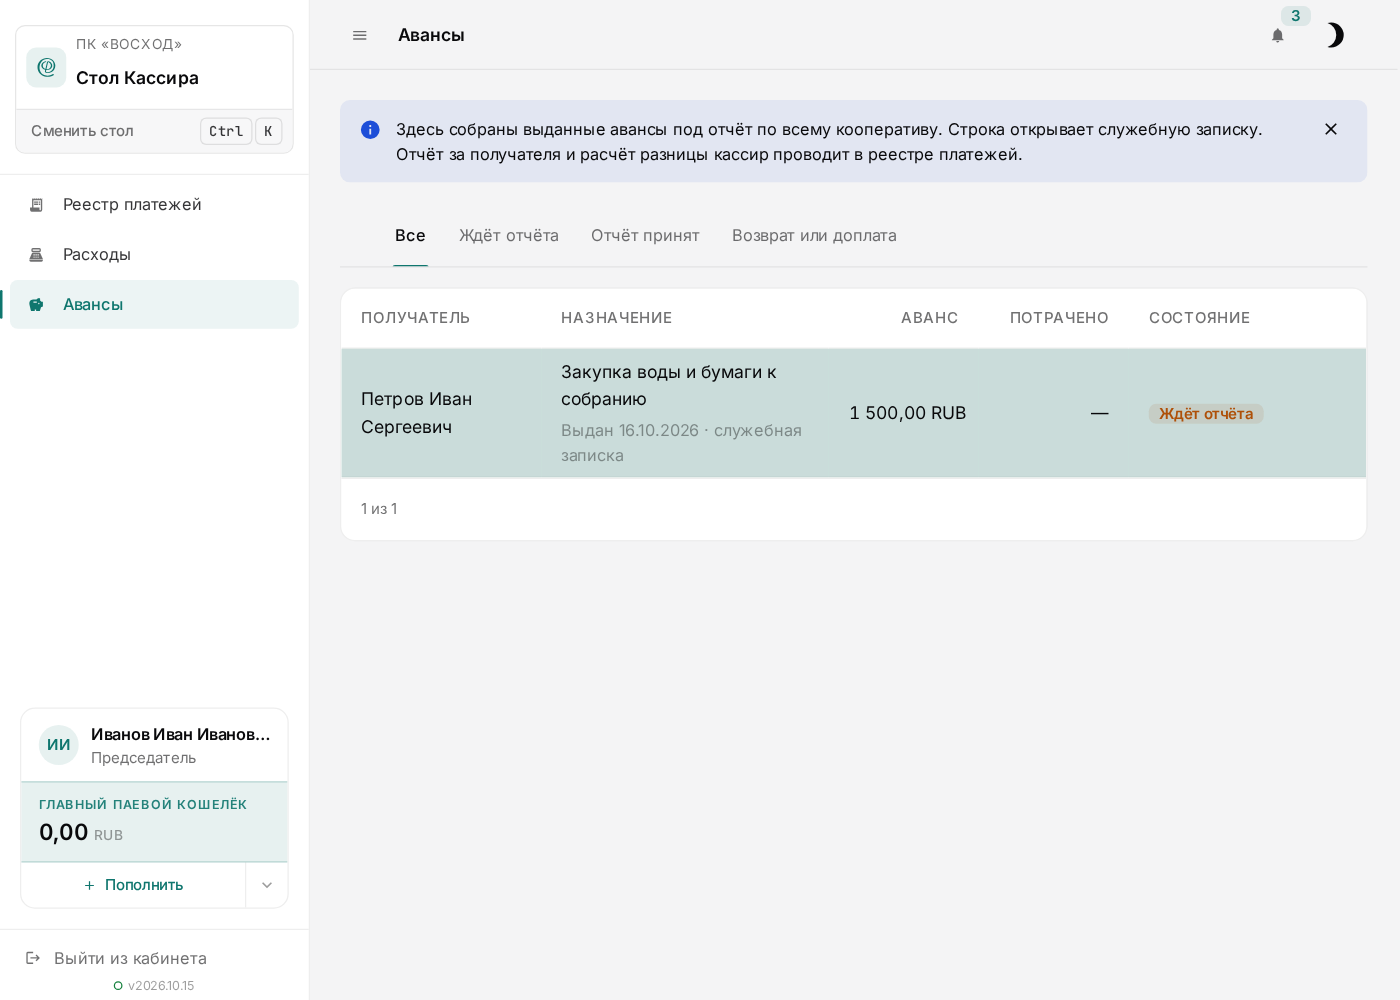Viewport: 1400px width, 1000px height.
Task: Click Закупка воды и бумаги к собранию
Action: tap(669, 386)
